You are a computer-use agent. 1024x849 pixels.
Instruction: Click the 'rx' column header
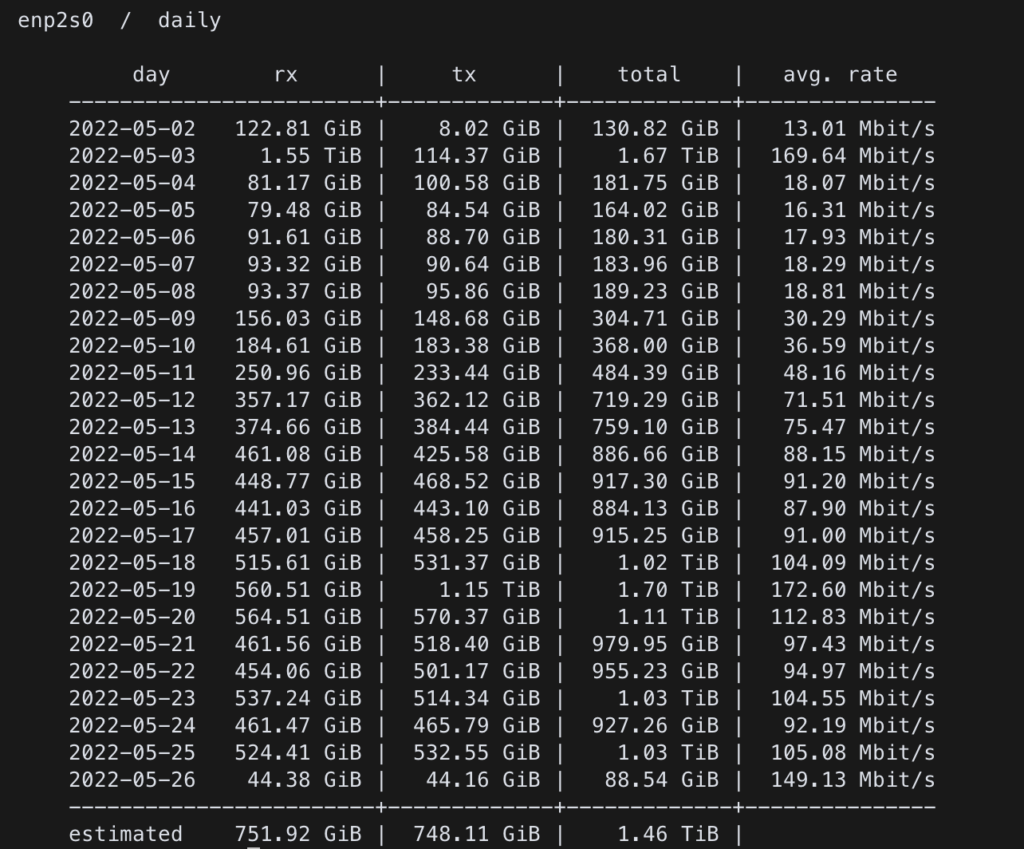click(x=286, y=75)
